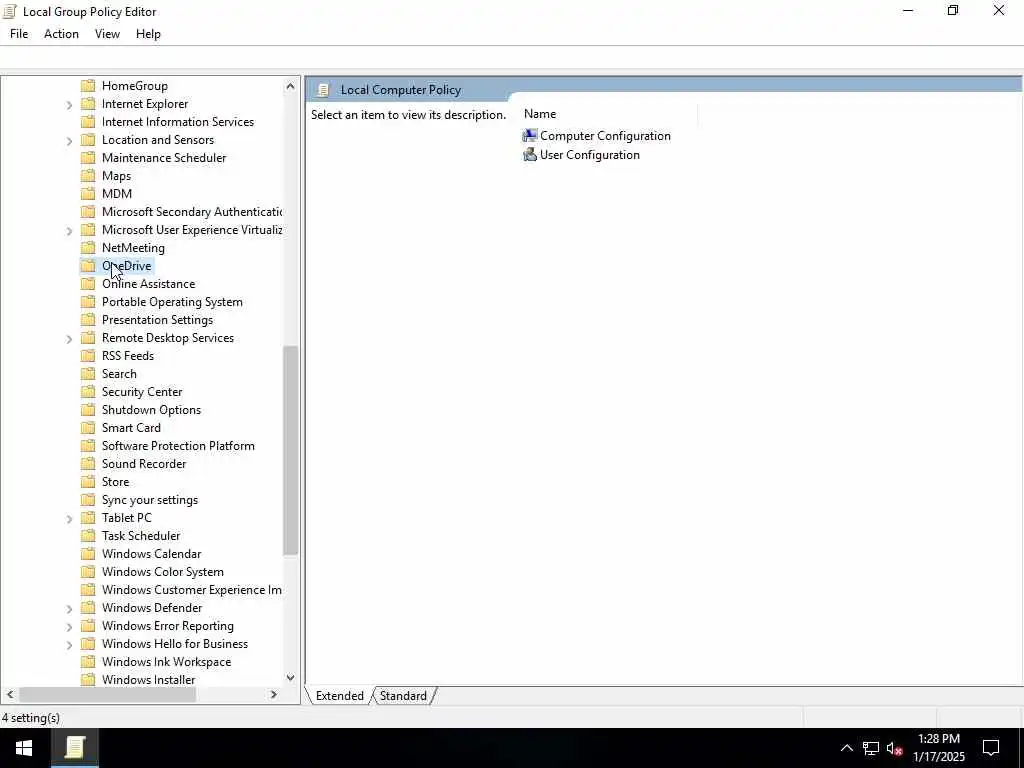The image size is (1024, 768).
Task: Select Microsoft Secondary Authentication item
Action: coord(191,212)
